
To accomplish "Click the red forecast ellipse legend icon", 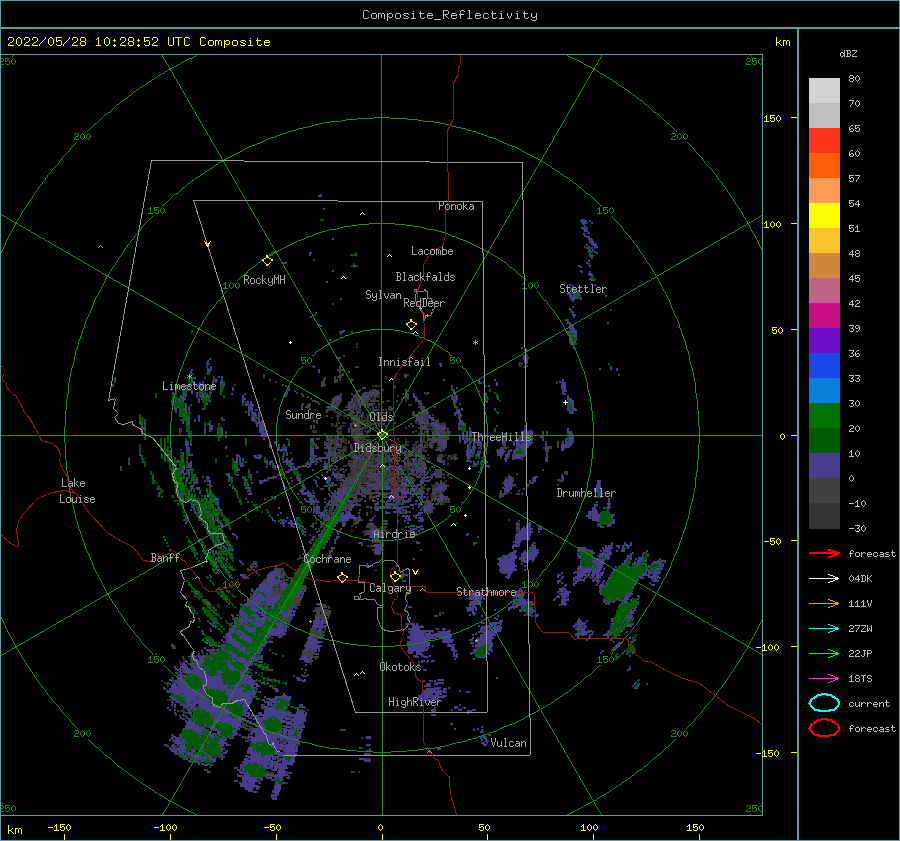I will click(x=824, y=728).
